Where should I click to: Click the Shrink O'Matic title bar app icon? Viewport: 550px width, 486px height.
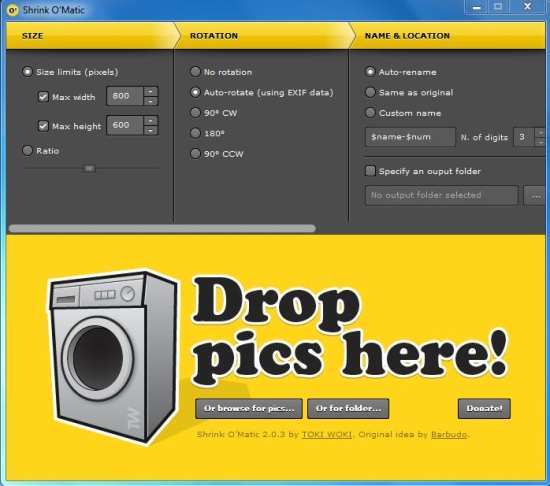coord(13,10)
